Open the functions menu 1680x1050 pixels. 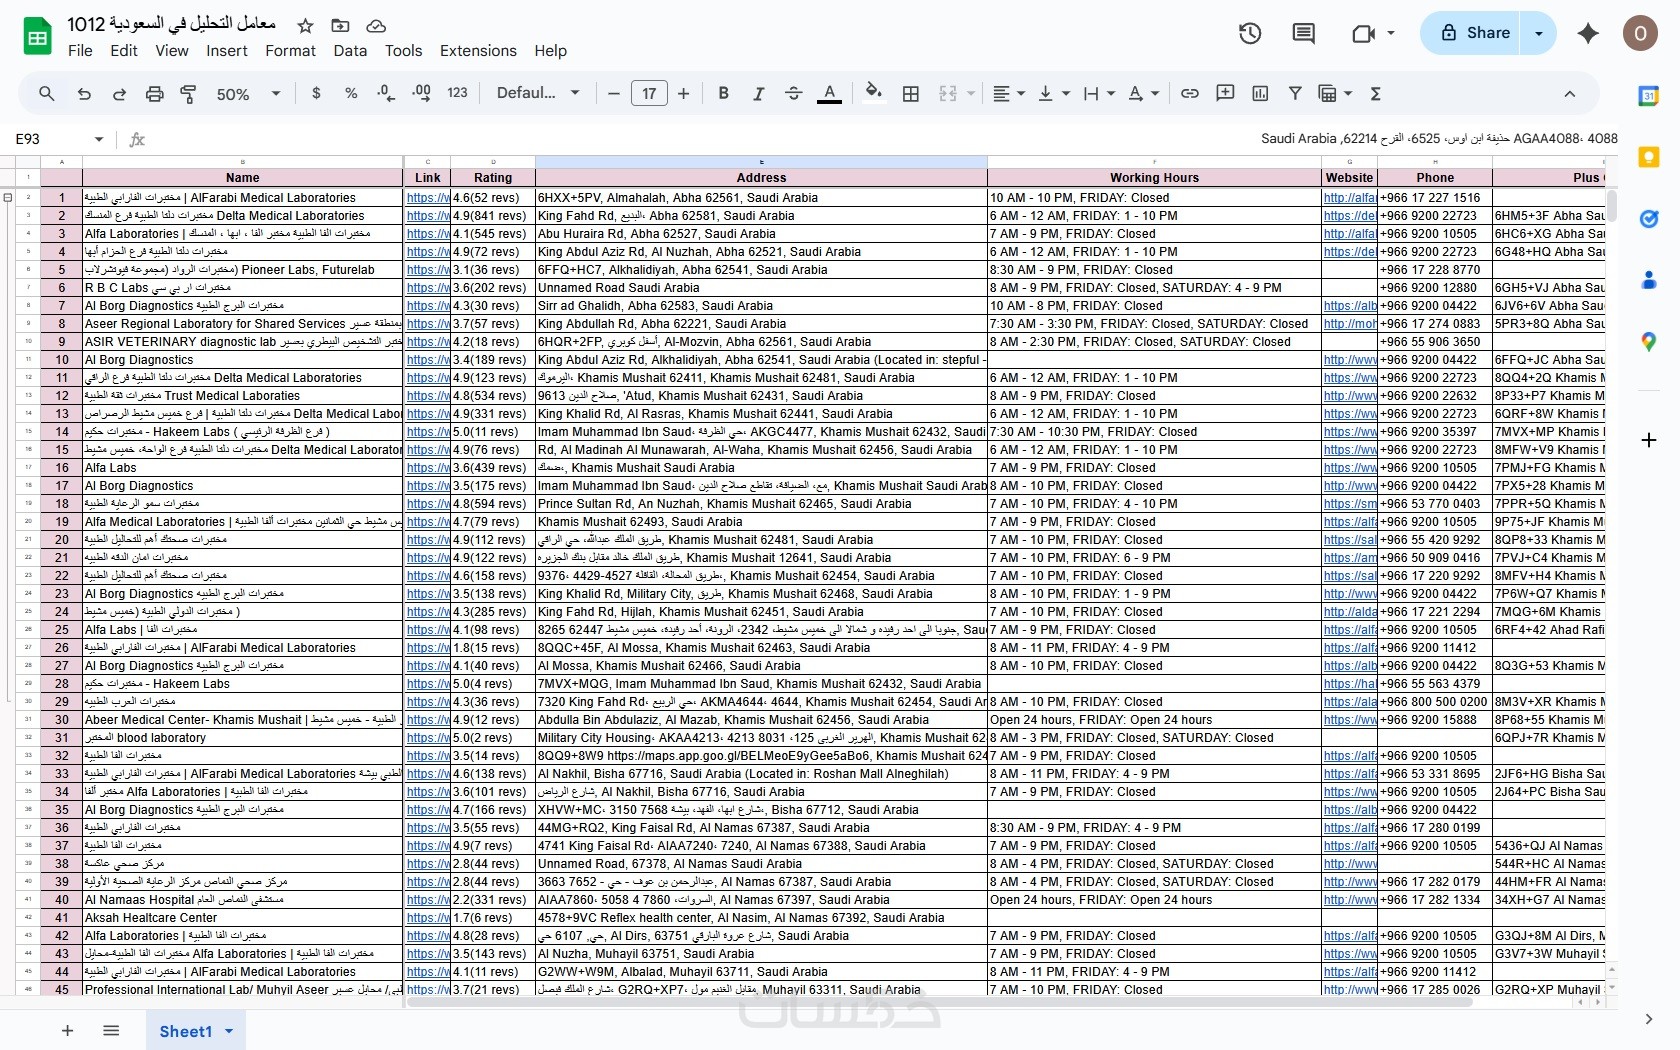click(x=1375, y=93)
